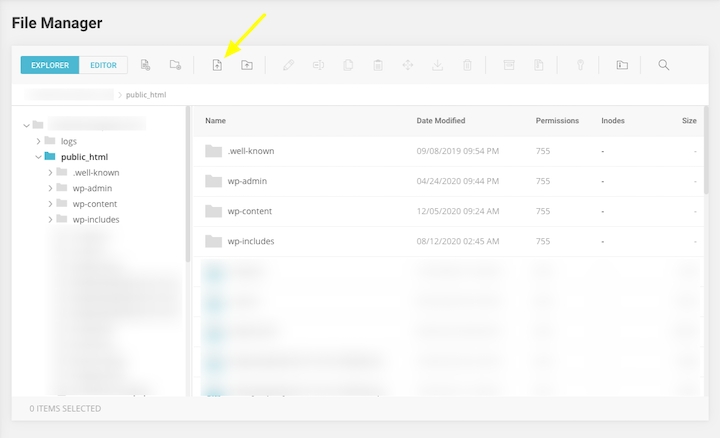Click the Extract archive icon

(539, 65)
